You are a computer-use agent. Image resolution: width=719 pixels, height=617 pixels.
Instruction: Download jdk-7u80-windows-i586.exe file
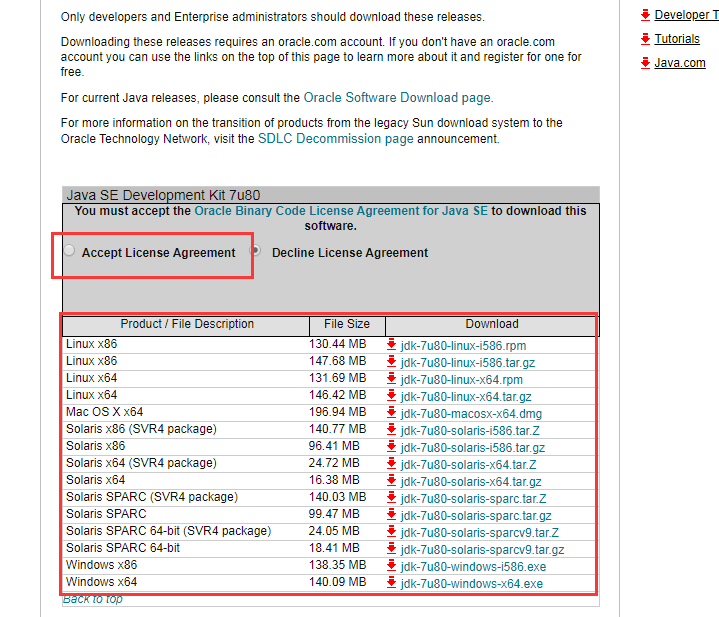tap(473, 567)
